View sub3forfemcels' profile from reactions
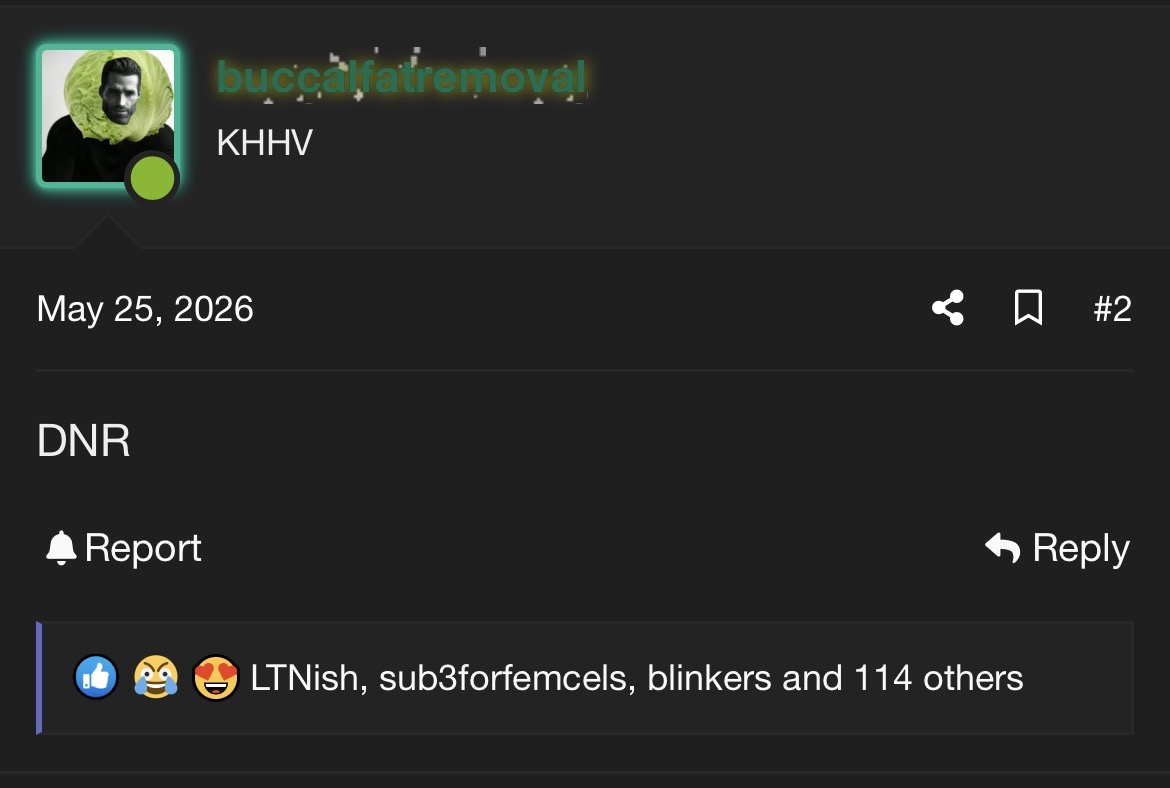The height and width of the screenshot is (788, 1170). pyautogui.click(x=504, y=678)
